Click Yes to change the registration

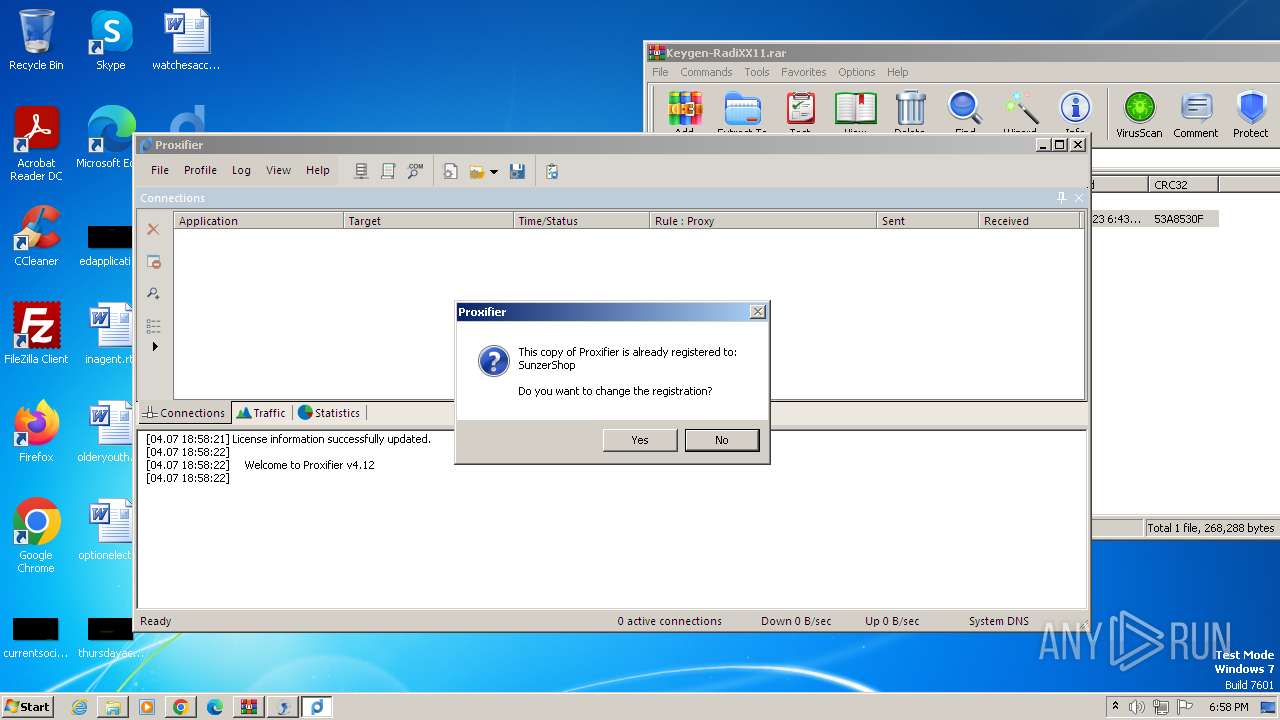coord(640,440)
